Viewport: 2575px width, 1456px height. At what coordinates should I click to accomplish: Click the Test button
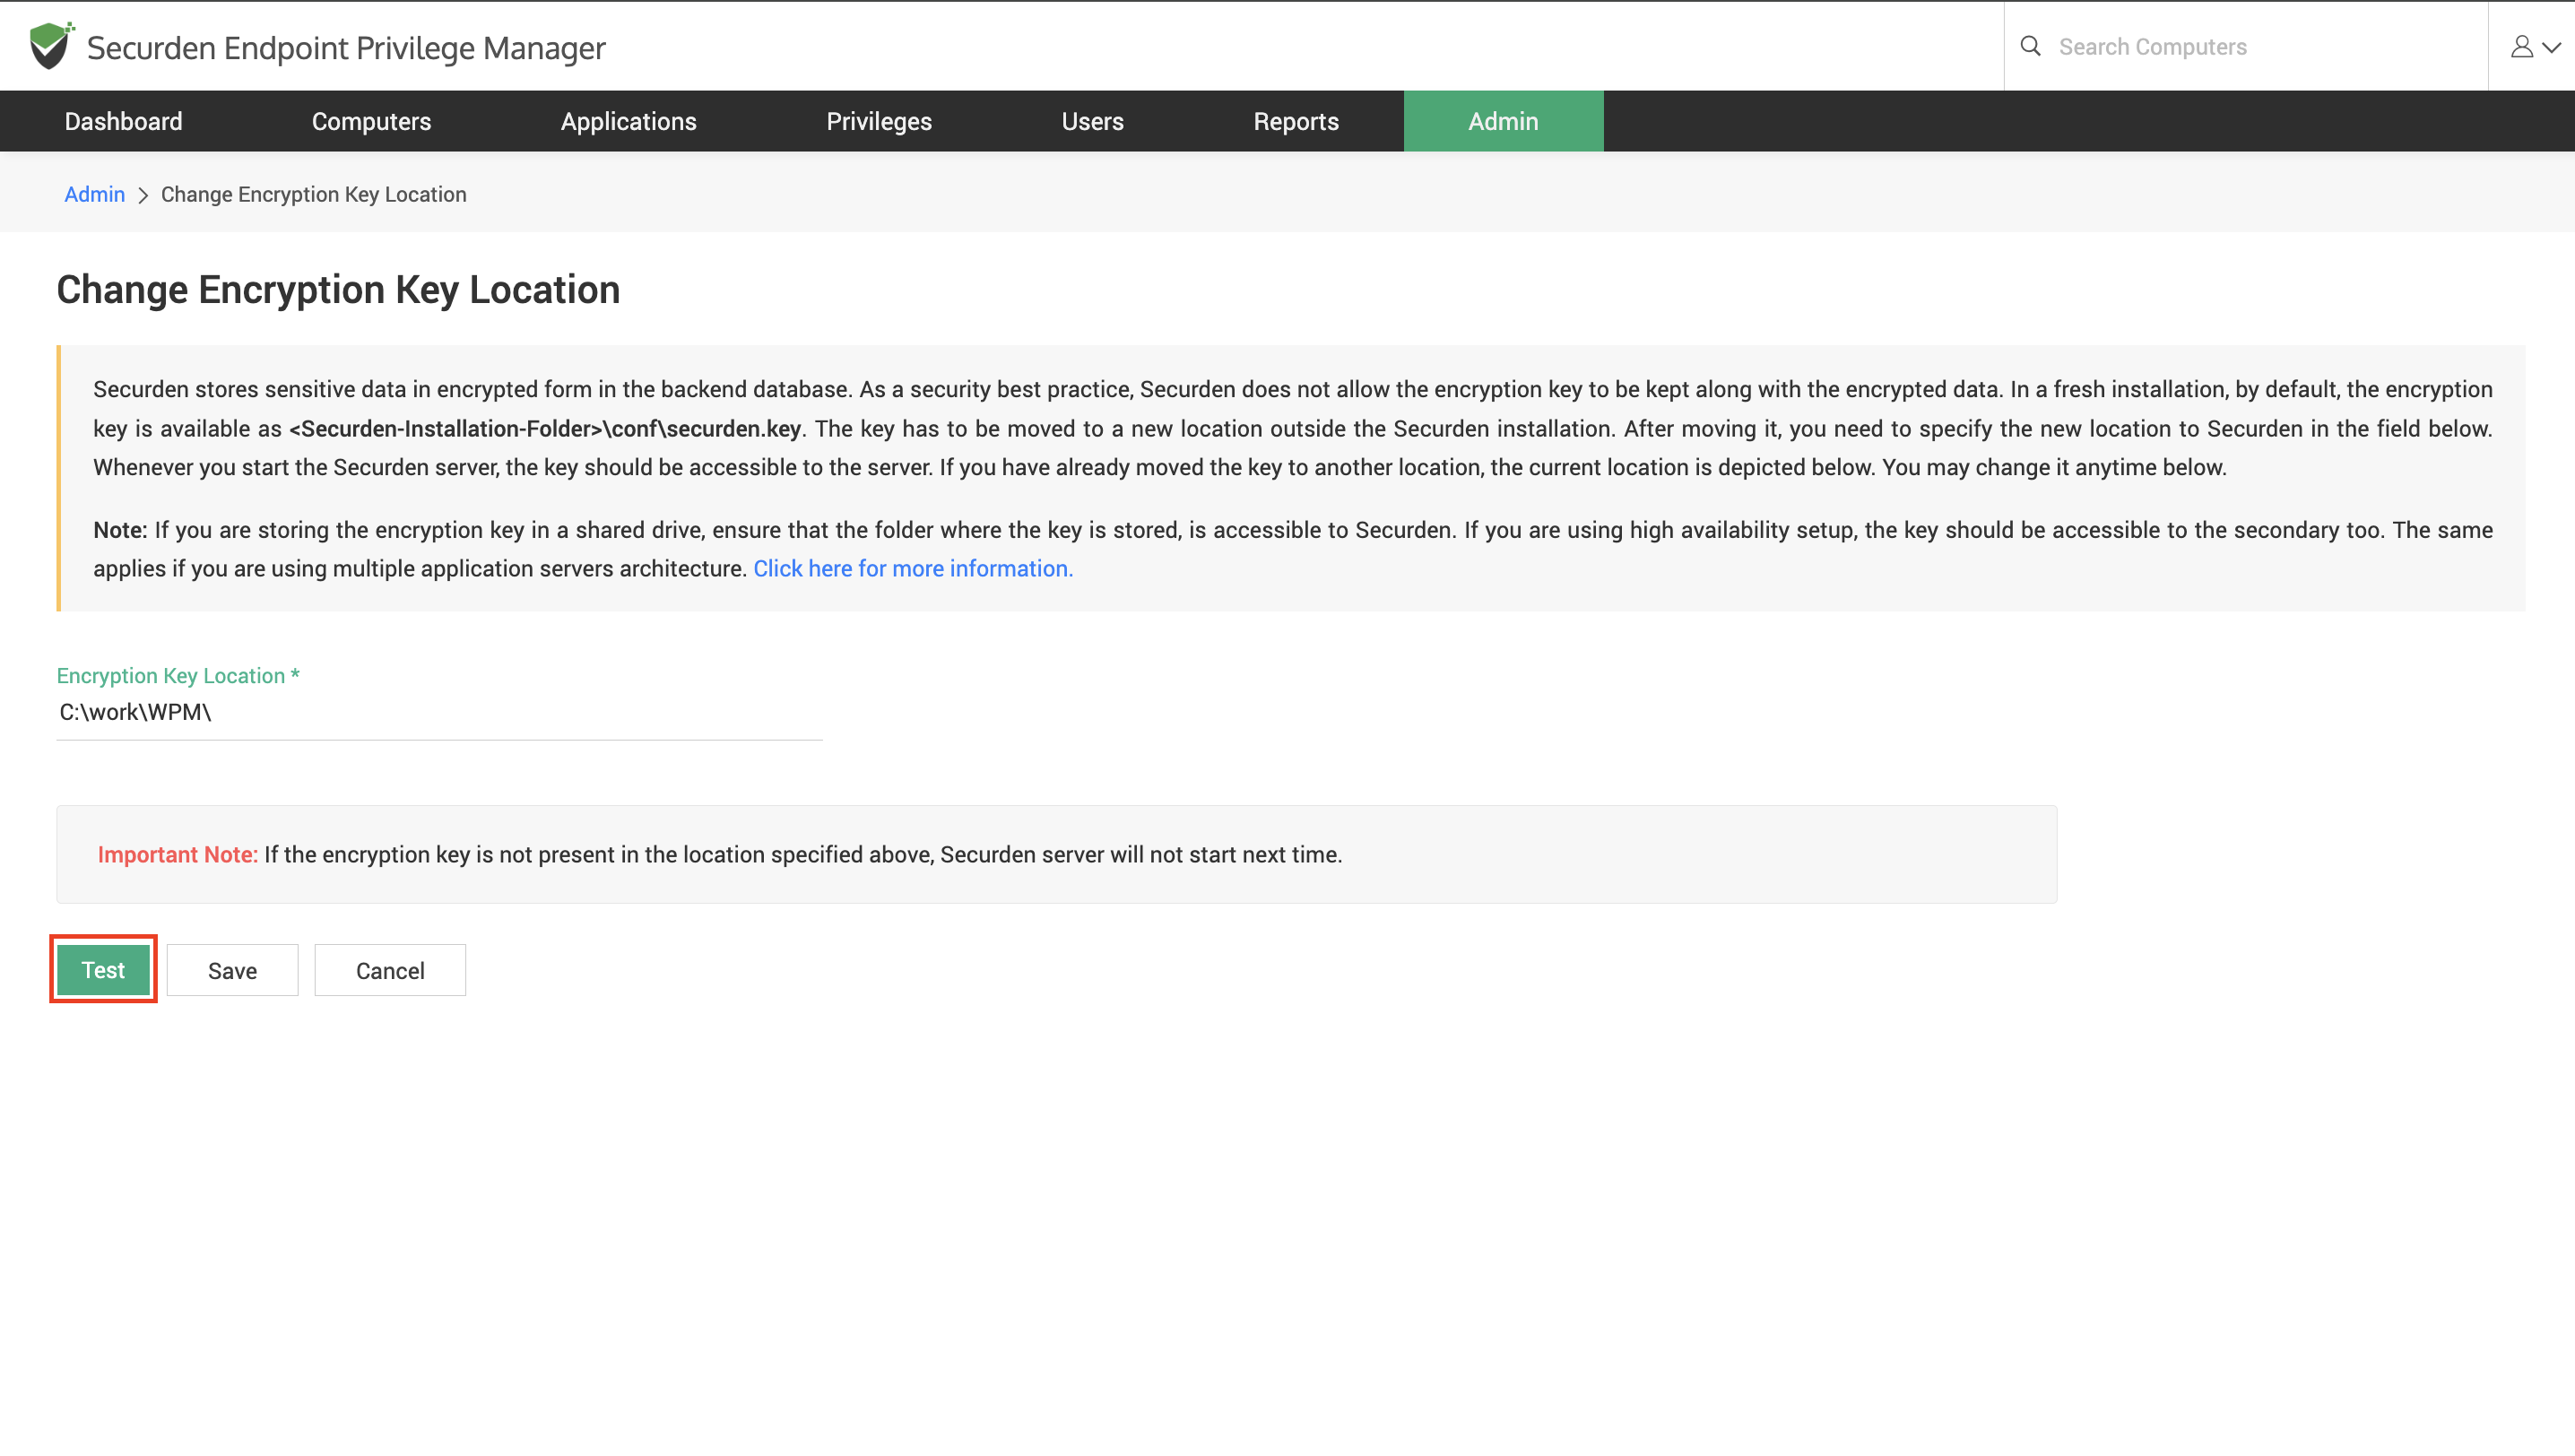(103, 970)
